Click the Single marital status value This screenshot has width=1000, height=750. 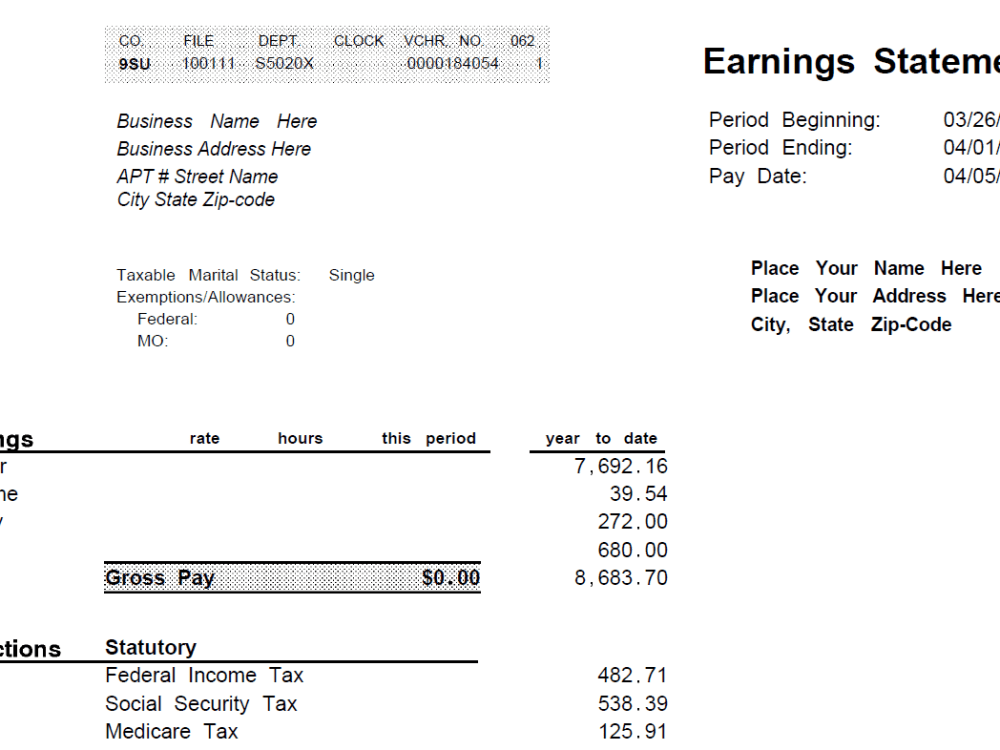tap(352, 274)
